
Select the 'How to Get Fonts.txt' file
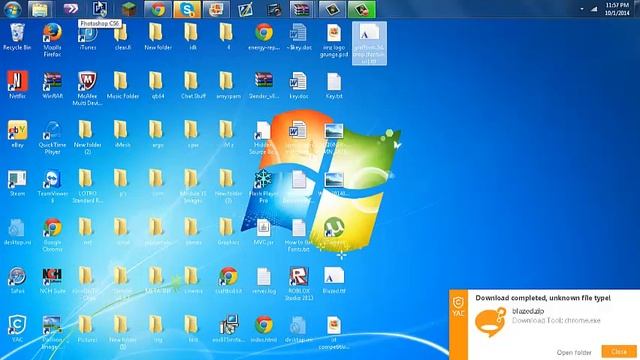pyautogui.click(x=299, y=235)
